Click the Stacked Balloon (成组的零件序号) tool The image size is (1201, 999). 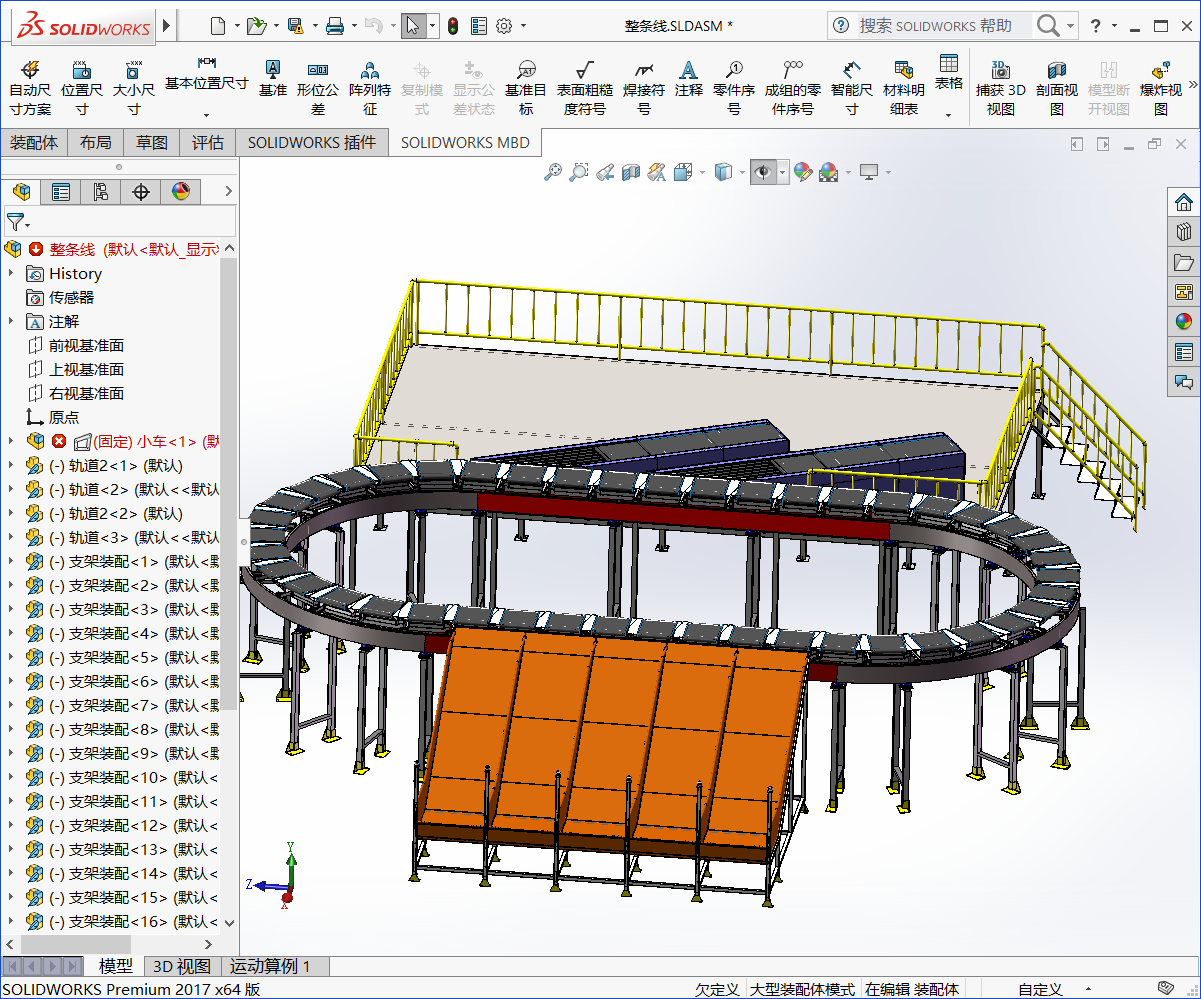coord(793,87)
